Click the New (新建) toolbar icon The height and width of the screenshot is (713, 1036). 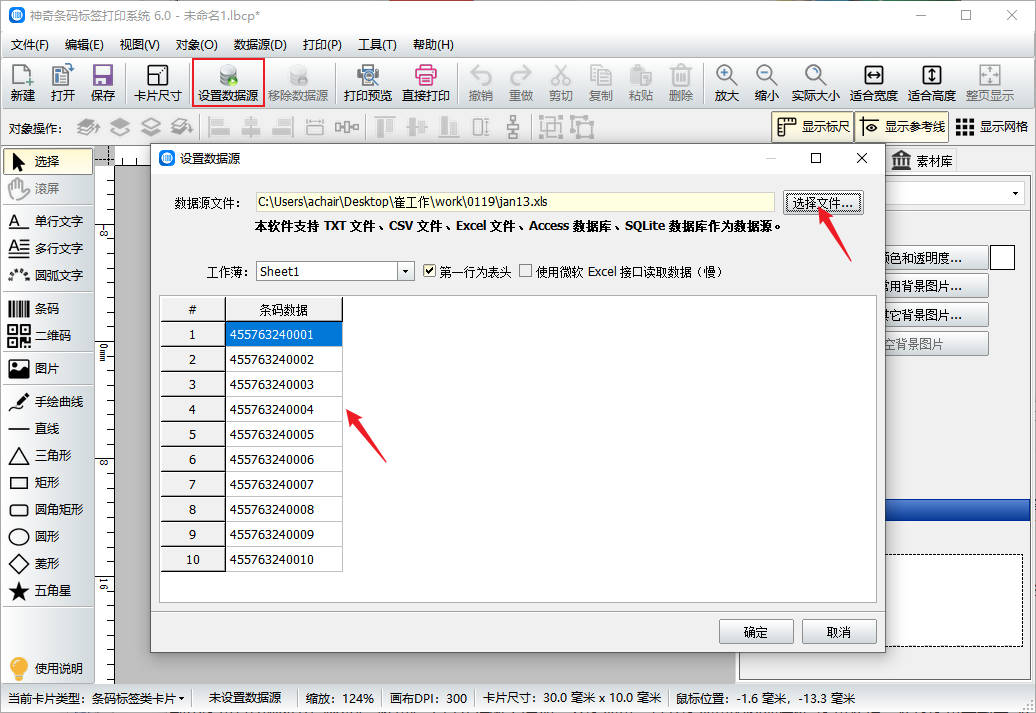22,83
